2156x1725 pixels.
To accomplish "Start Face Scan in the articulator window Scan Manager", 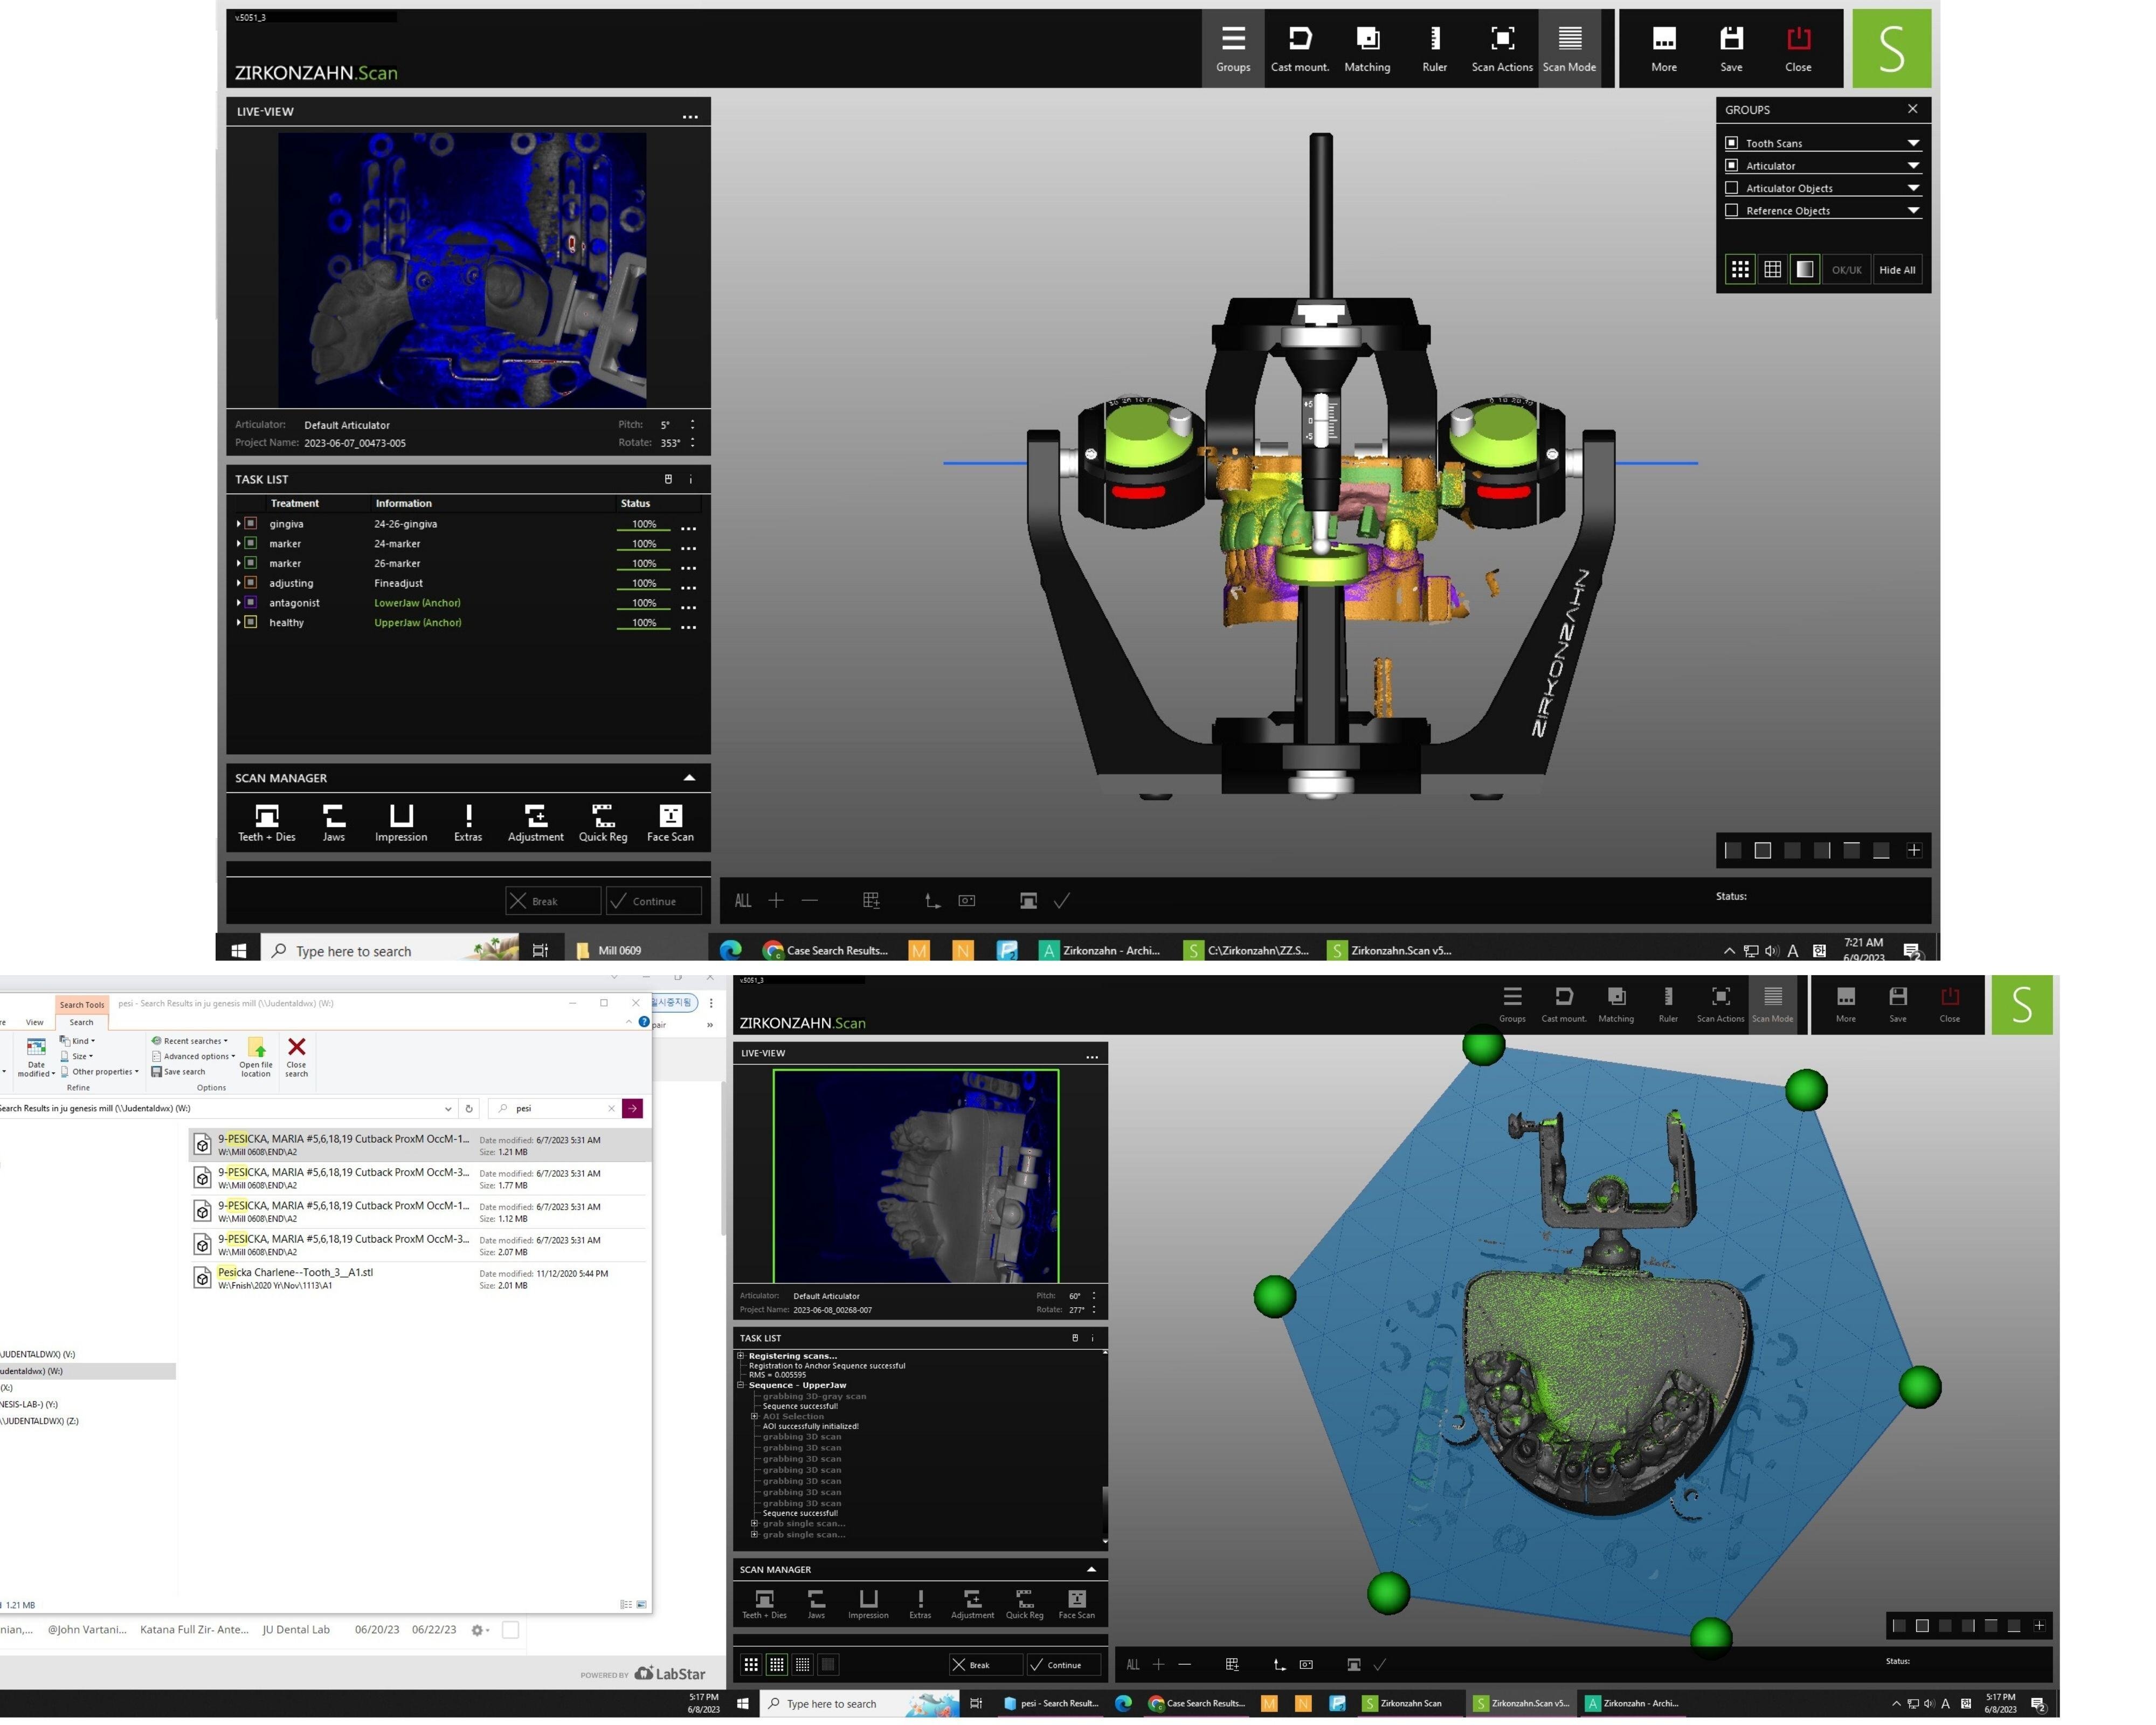I will (670, 823).
